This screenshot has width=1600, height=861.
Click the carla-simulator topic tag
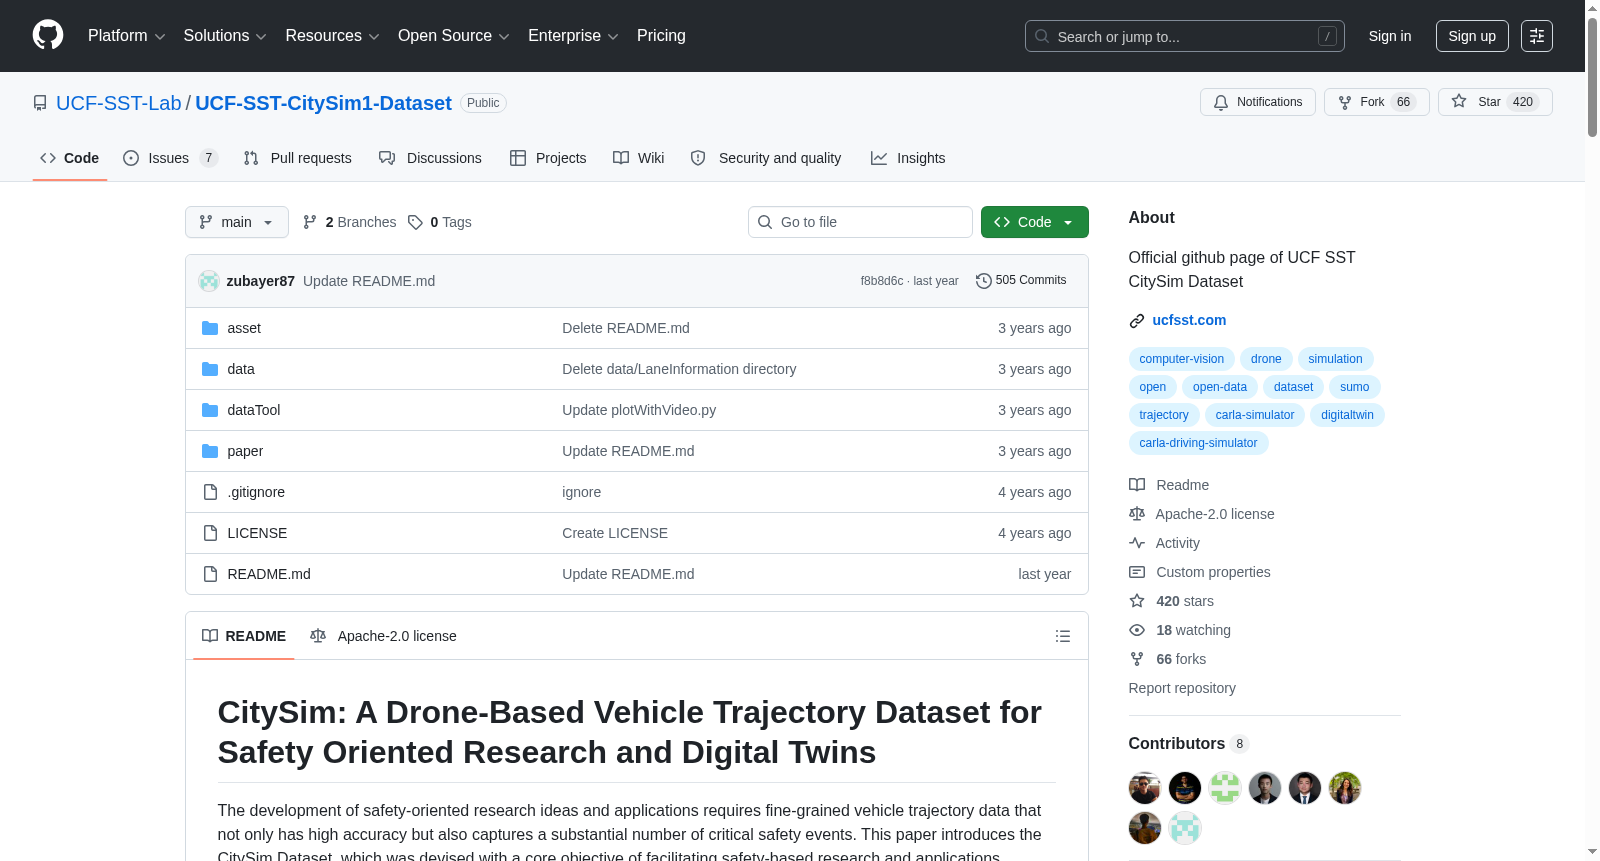(1255, 415)
